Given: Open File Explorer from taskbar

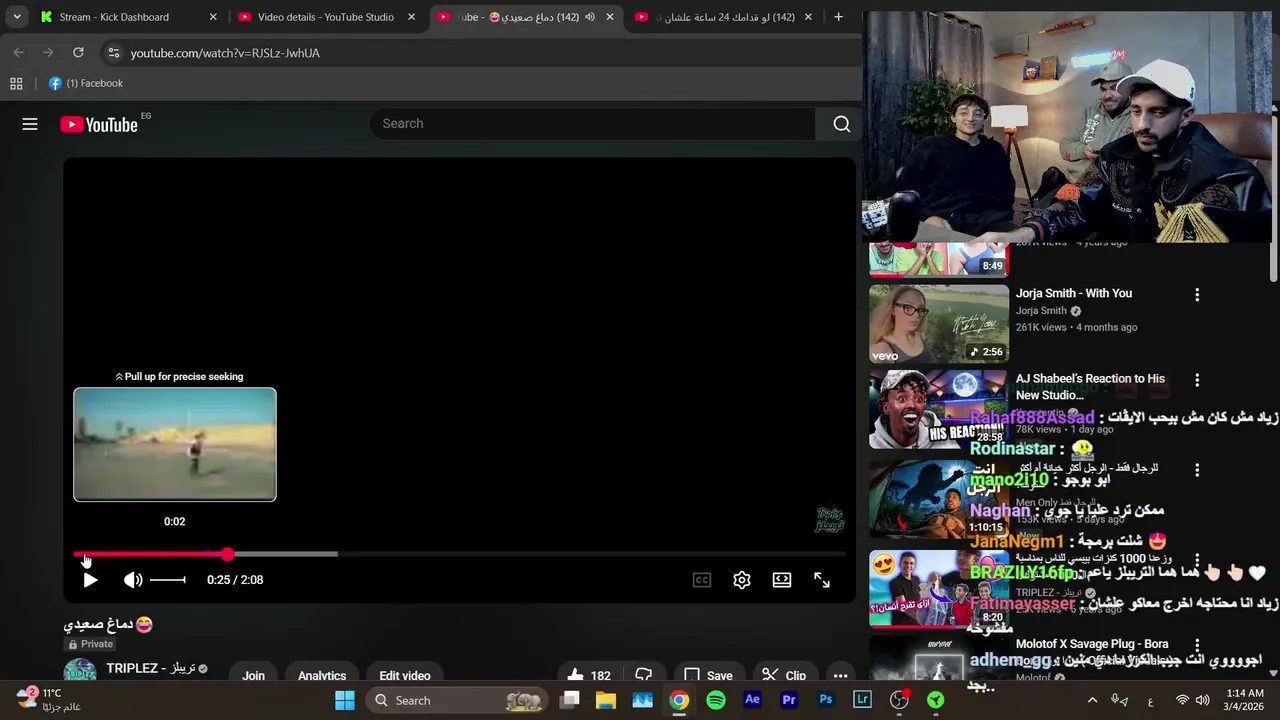Looking at the screenshot, I should tap(606, 700).
